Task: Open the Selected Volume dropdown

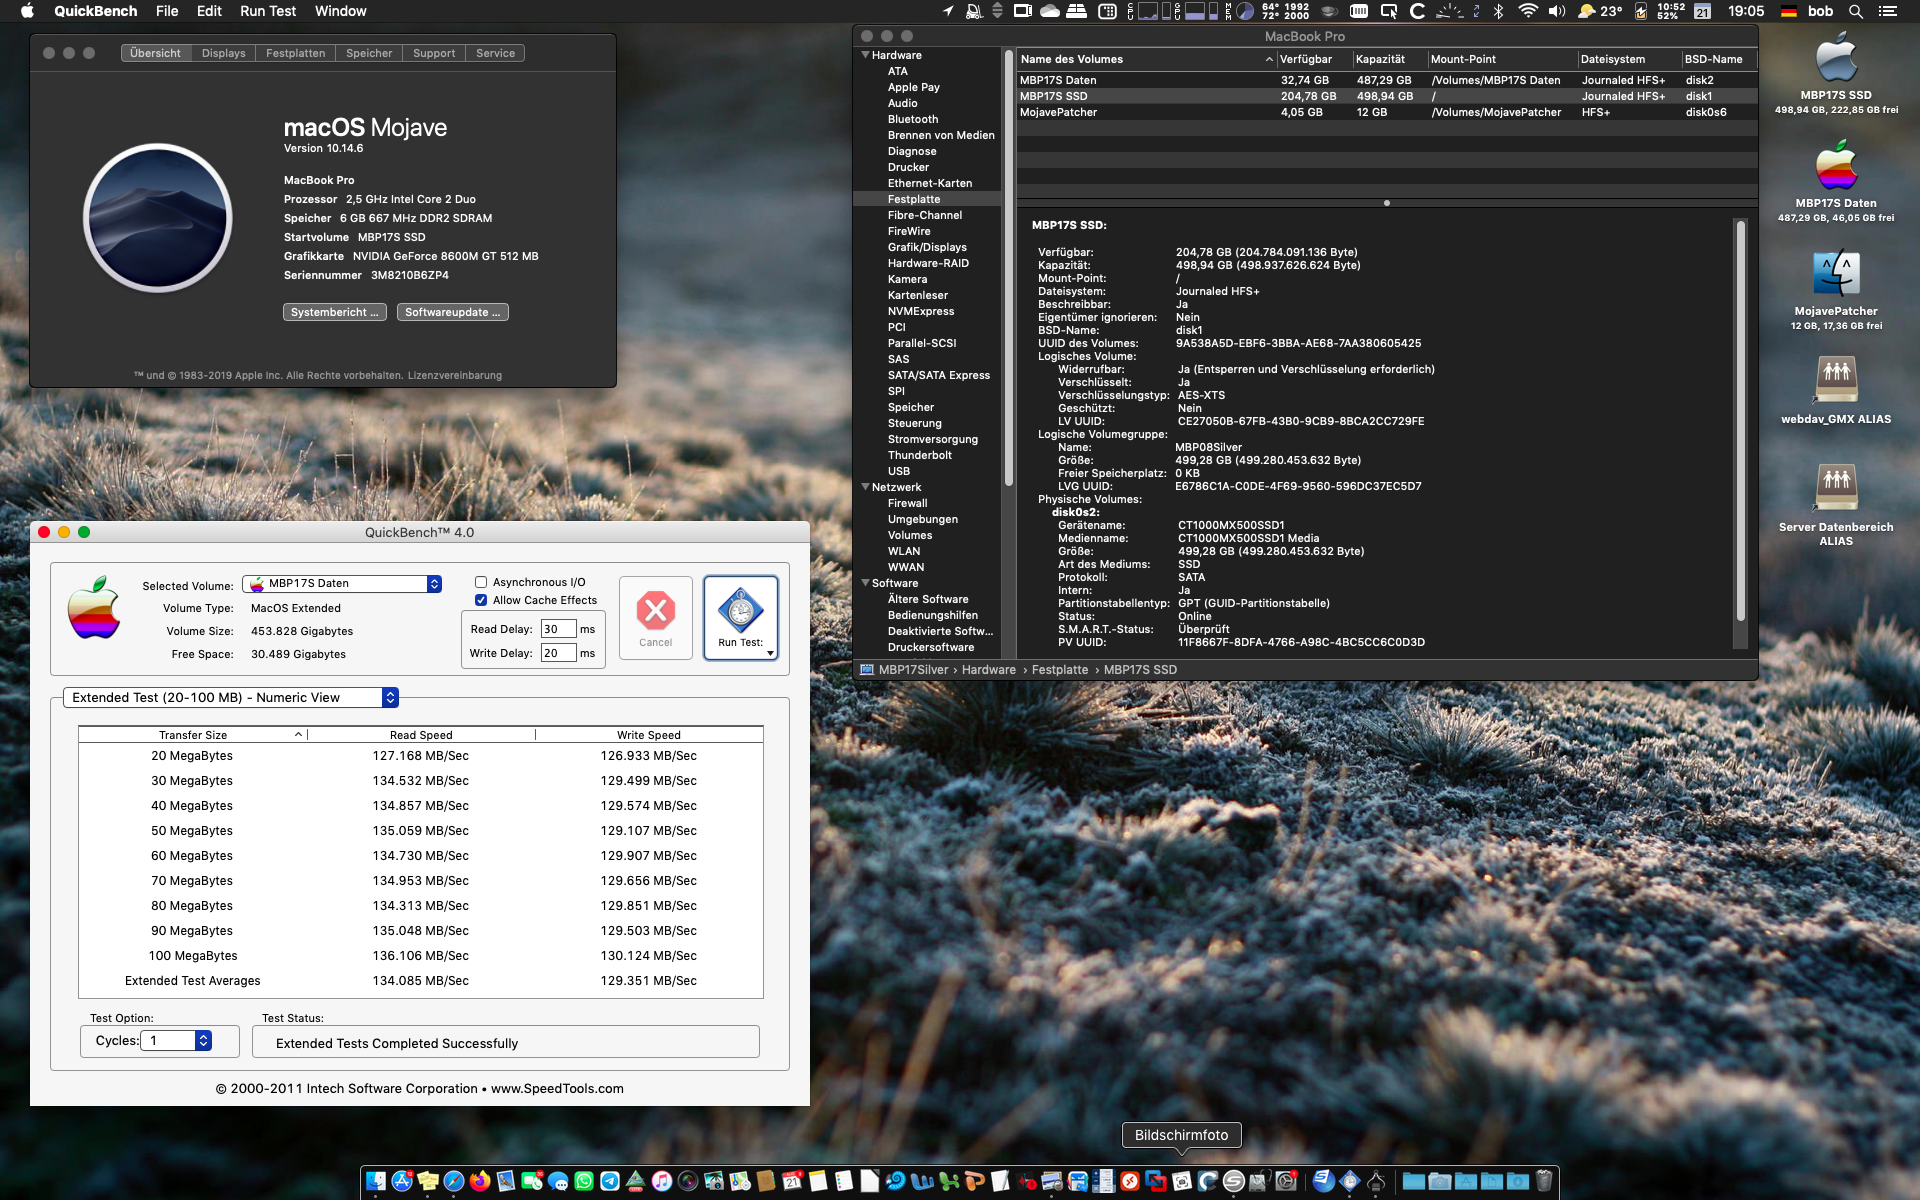Action: [x=342, y=584]
